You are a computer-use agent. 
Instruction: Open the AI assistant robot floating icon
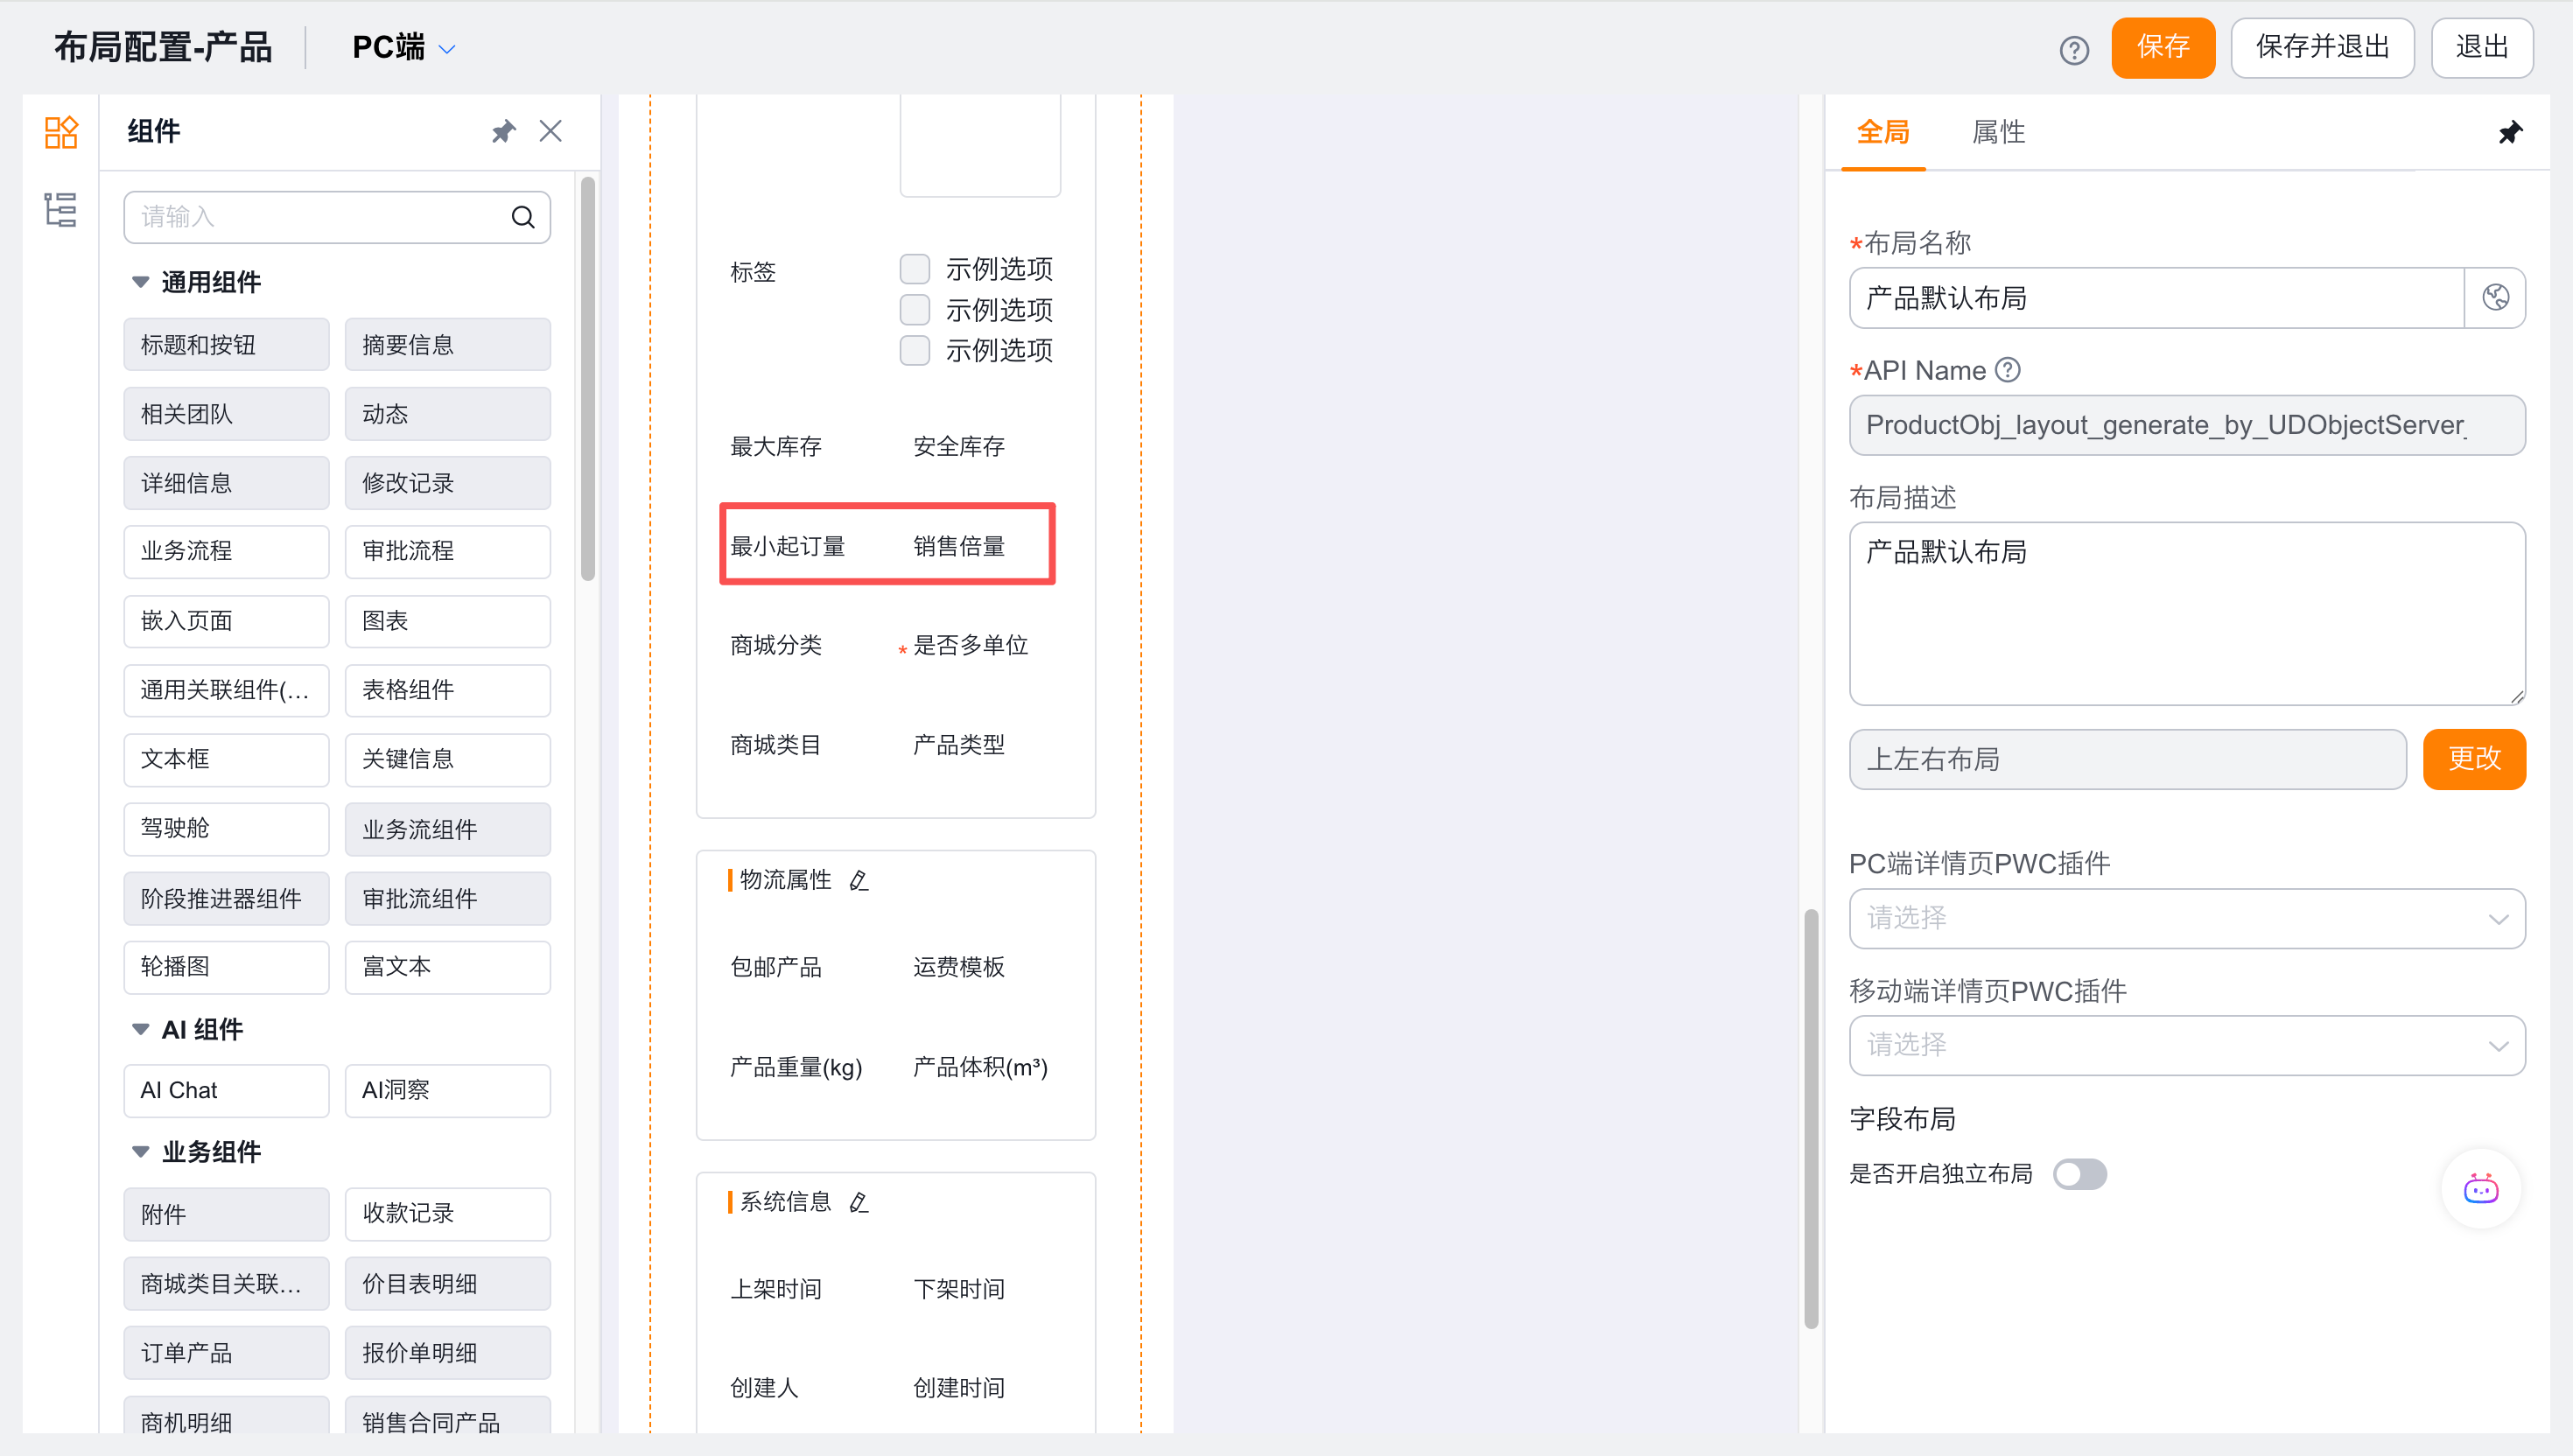pos(2481,1189)
